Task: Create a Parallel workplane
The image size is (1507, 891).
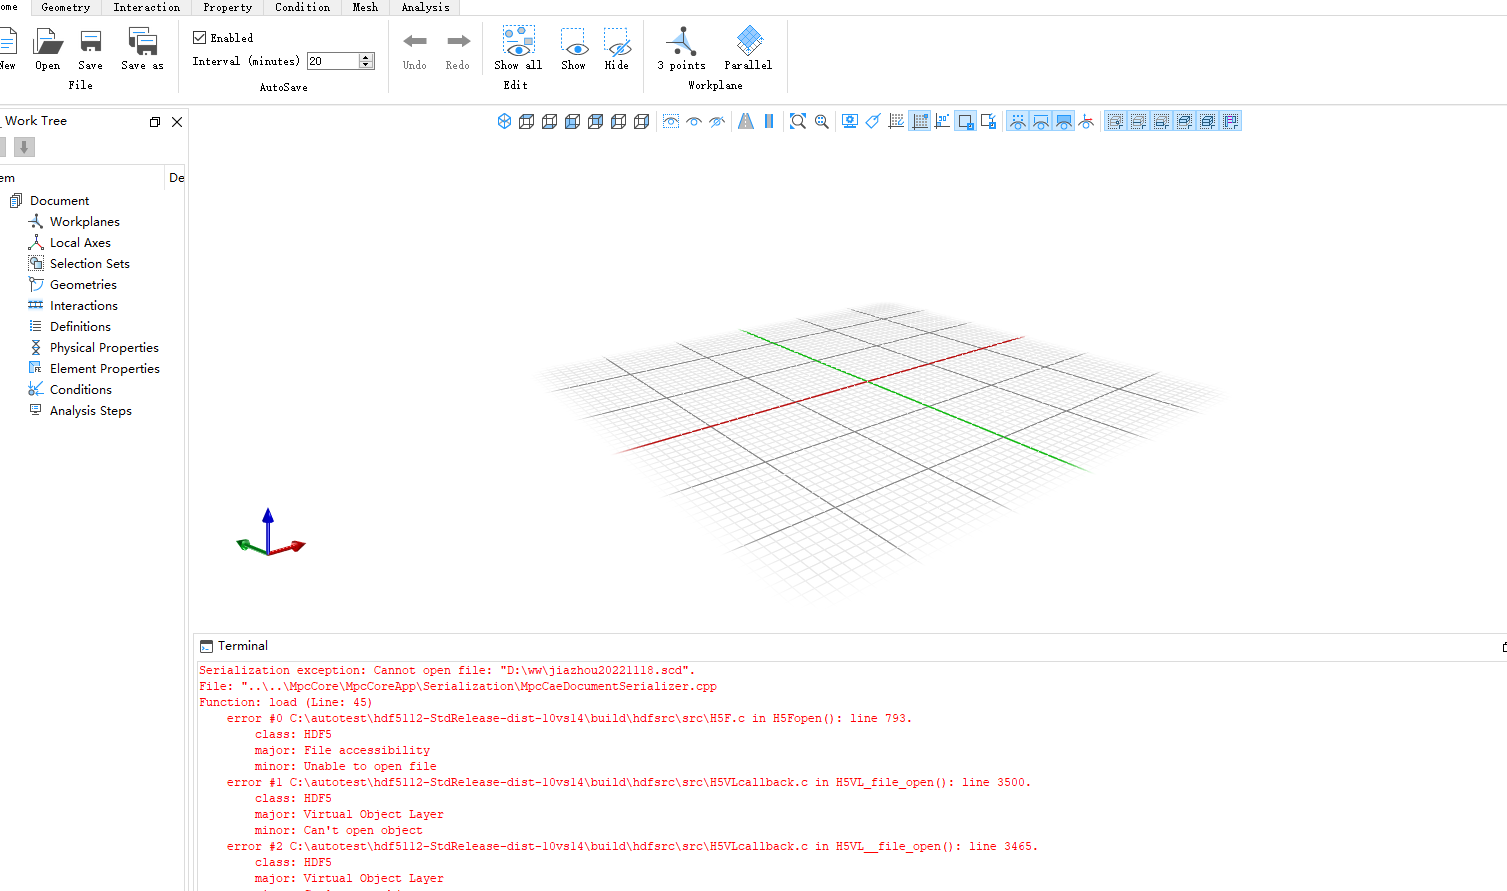Action: coord(748,49)
